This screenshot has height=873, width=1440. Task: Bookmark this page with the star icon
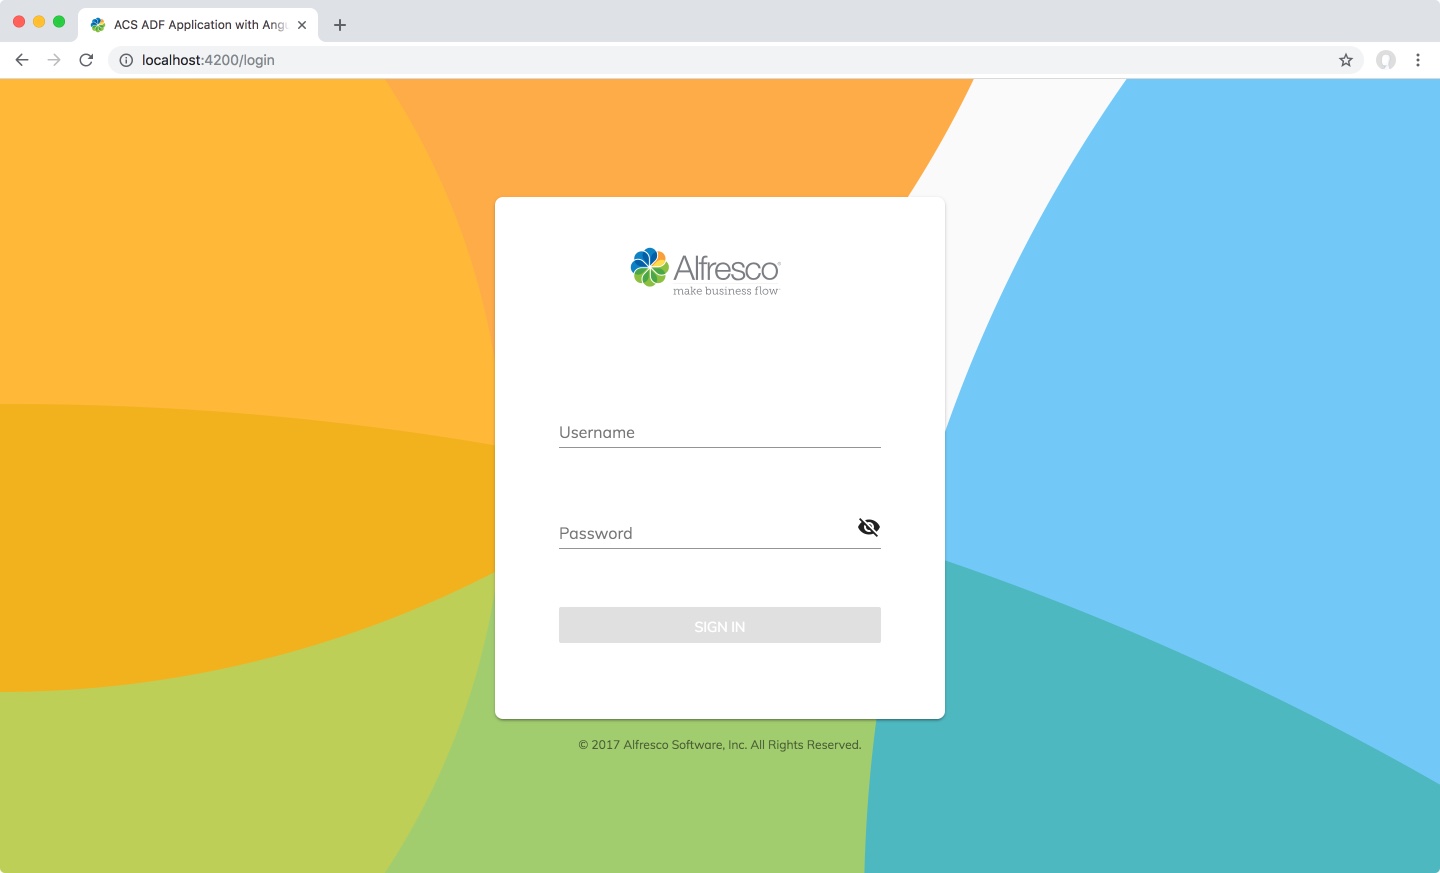1346,60
